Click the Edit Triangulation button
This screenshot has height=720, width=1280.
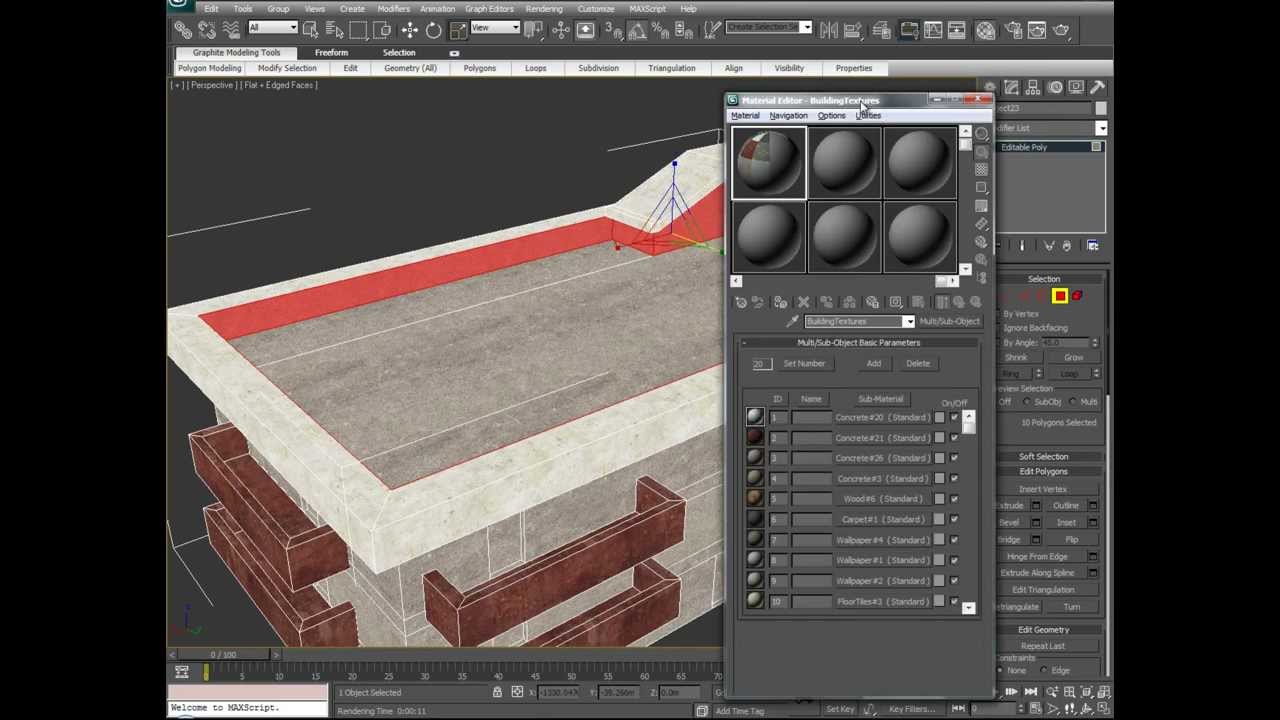click(x=1043, y=590)
